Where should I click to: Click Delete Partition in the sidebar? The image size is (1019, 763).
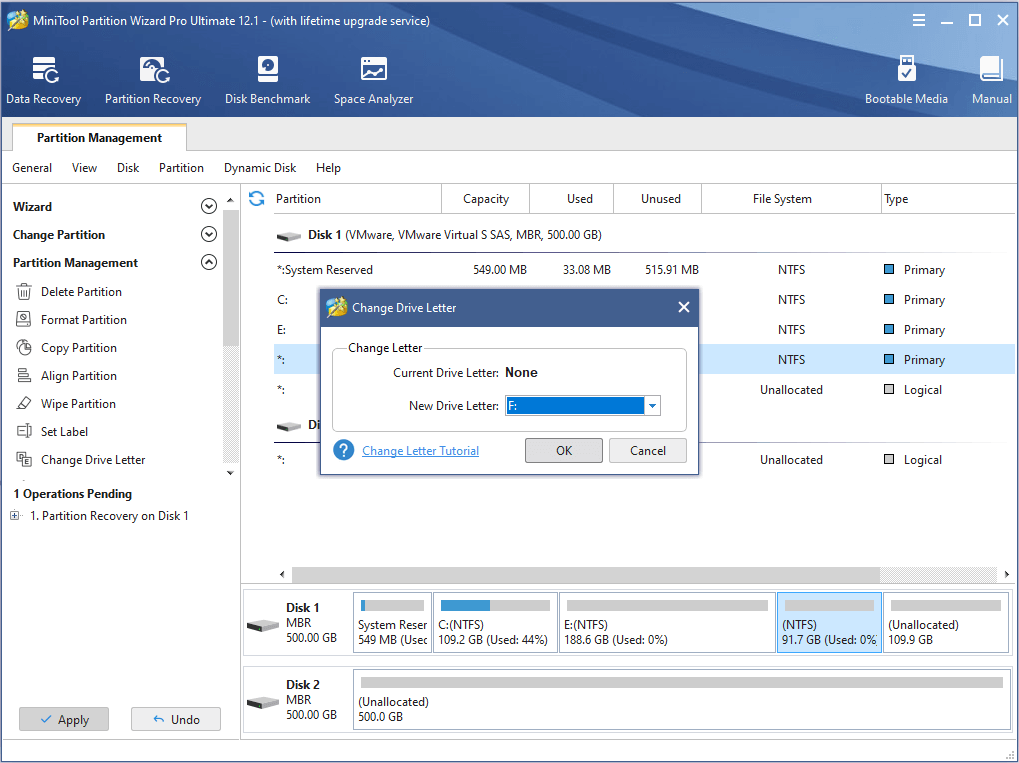click(x=81, y=292)
